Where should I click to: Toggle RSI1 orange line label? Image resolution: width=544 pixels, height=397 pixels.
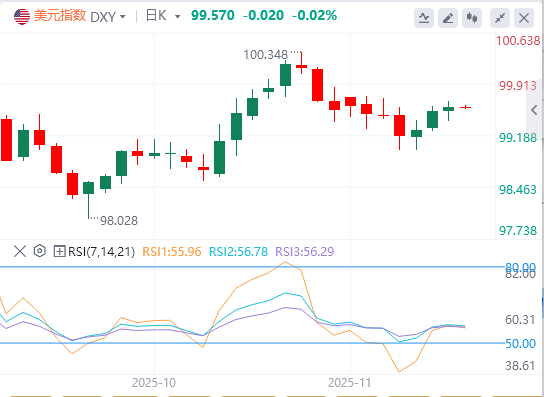(172, 251)
